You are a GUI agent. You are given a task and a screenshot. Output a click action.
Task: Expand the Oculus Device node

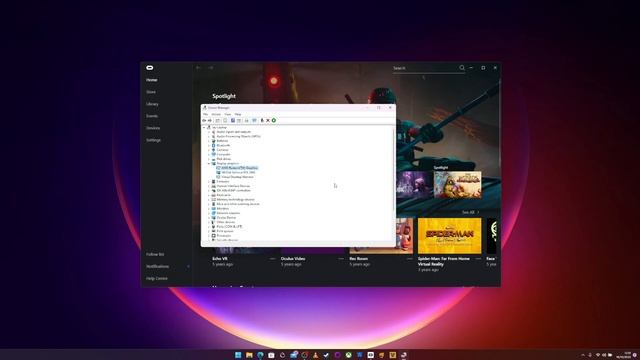click(x=209, y=218)
